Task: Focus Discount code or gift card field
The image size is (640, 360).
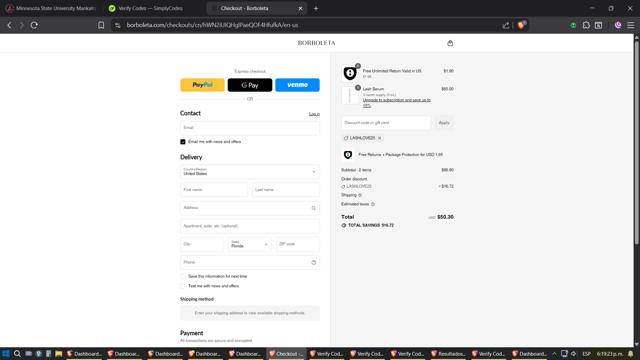Action: (386, 123)
